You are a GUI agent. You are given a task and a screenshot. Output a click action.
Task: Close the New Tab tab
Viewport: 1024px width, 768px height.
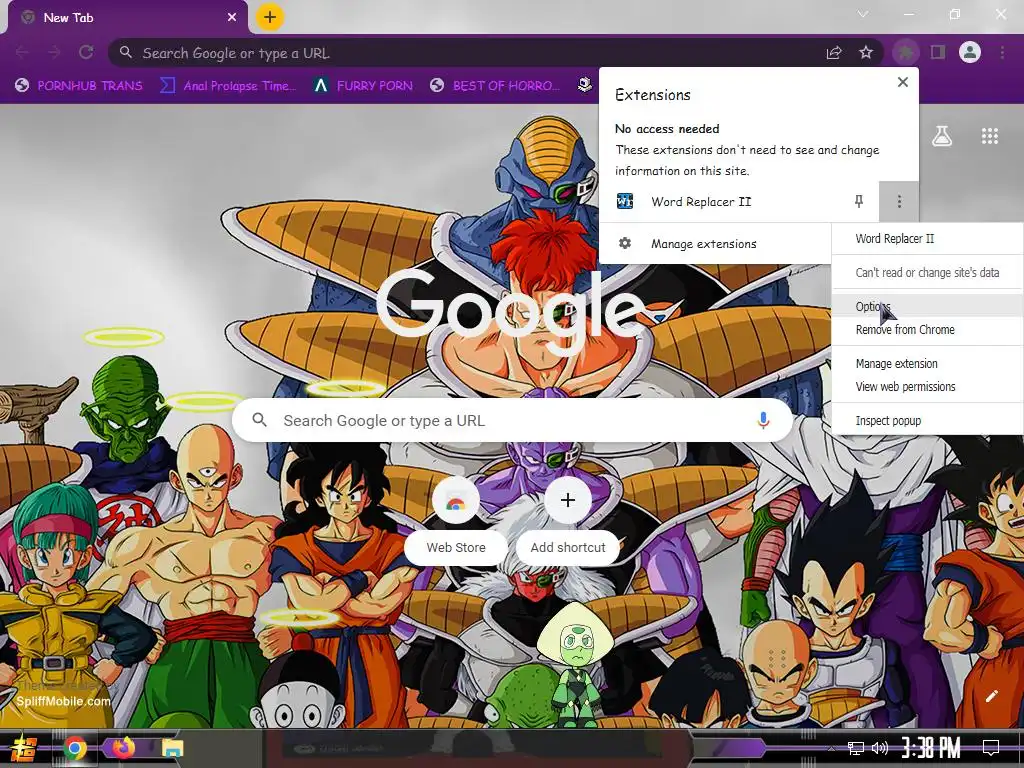tap(232, 18)
